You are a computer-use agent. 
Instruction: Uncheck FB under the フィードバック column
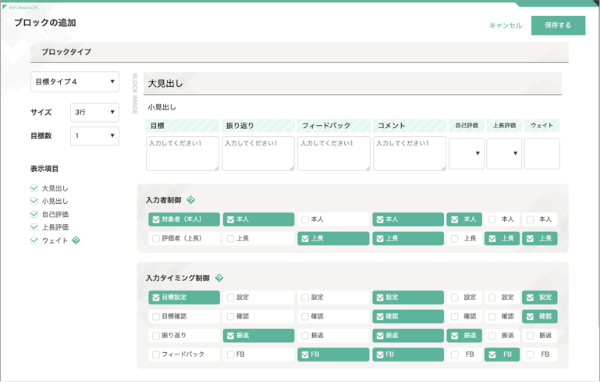[333, 354]
